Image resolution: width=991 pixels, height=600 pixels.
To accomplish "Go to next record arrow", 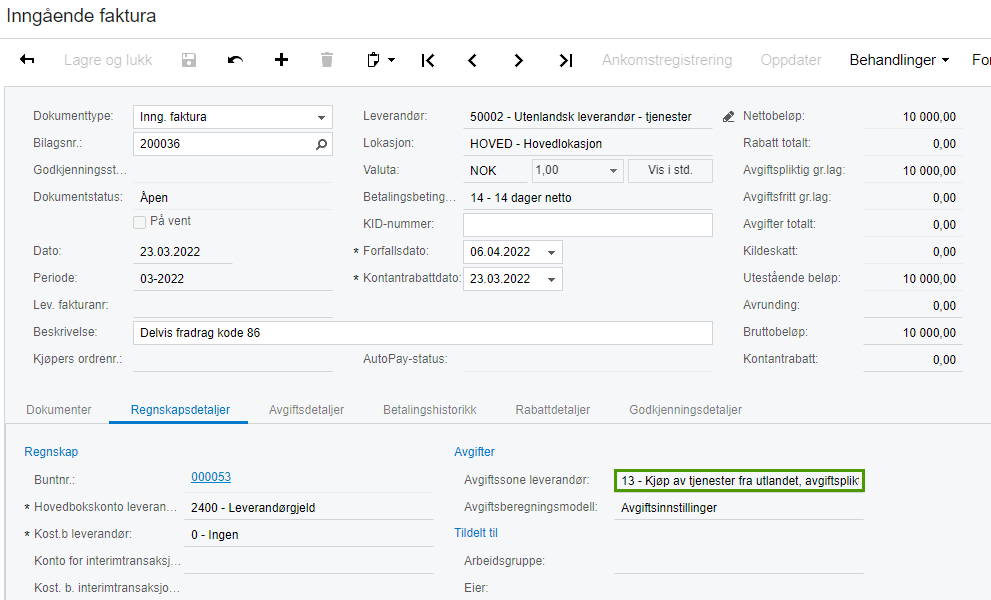I will click(x=518, y=60).
